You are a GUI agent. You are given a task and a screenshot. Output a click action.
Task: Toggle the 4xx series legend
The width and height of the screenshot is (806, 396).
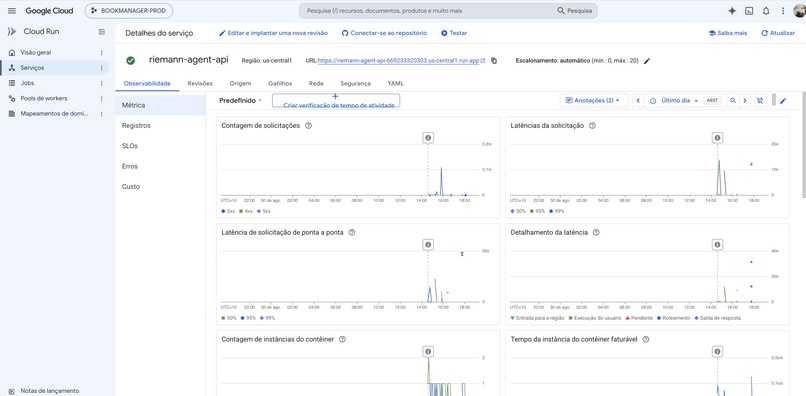(247, 211)
